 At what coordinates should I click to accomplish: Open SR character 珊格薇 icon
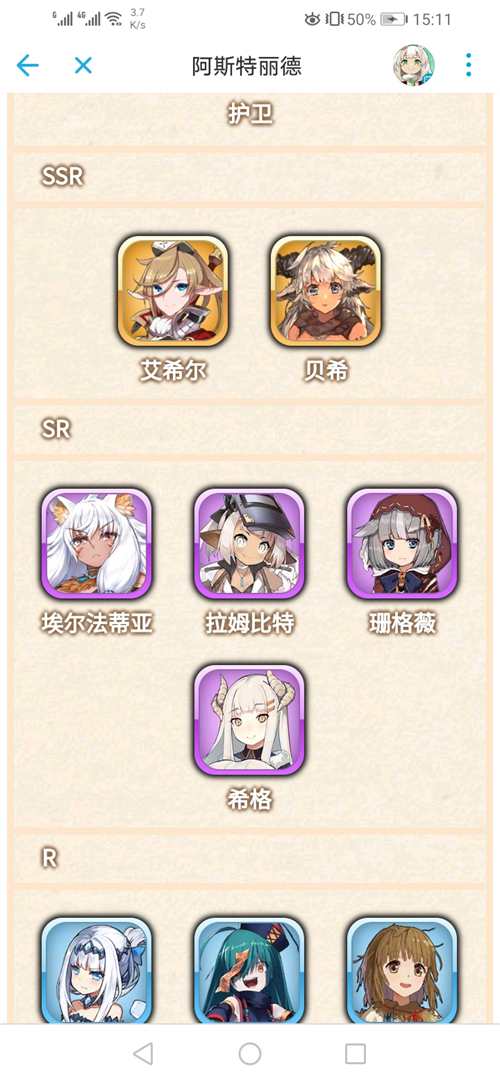tap(402, 544)
